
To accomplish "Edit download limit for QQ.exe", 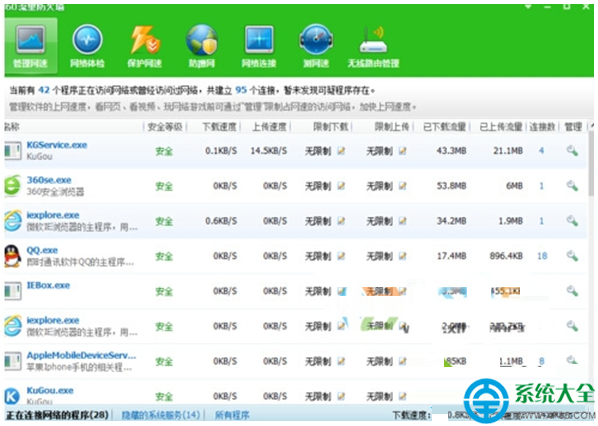I will click(x=341, y=256).
